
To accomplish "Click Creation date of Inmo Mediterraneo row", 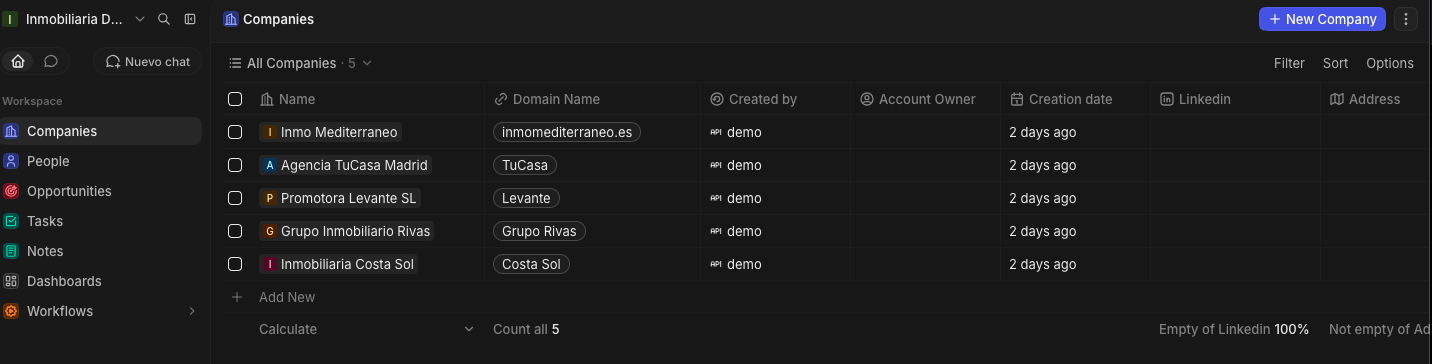I will click(1042, 132).
